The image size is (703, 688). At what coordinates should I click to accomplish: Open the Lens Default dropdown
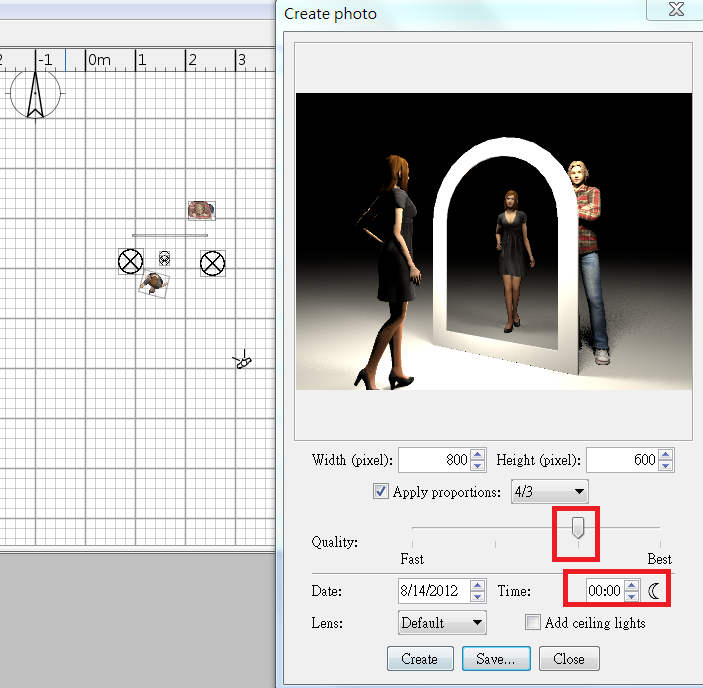tap(441, 623)
